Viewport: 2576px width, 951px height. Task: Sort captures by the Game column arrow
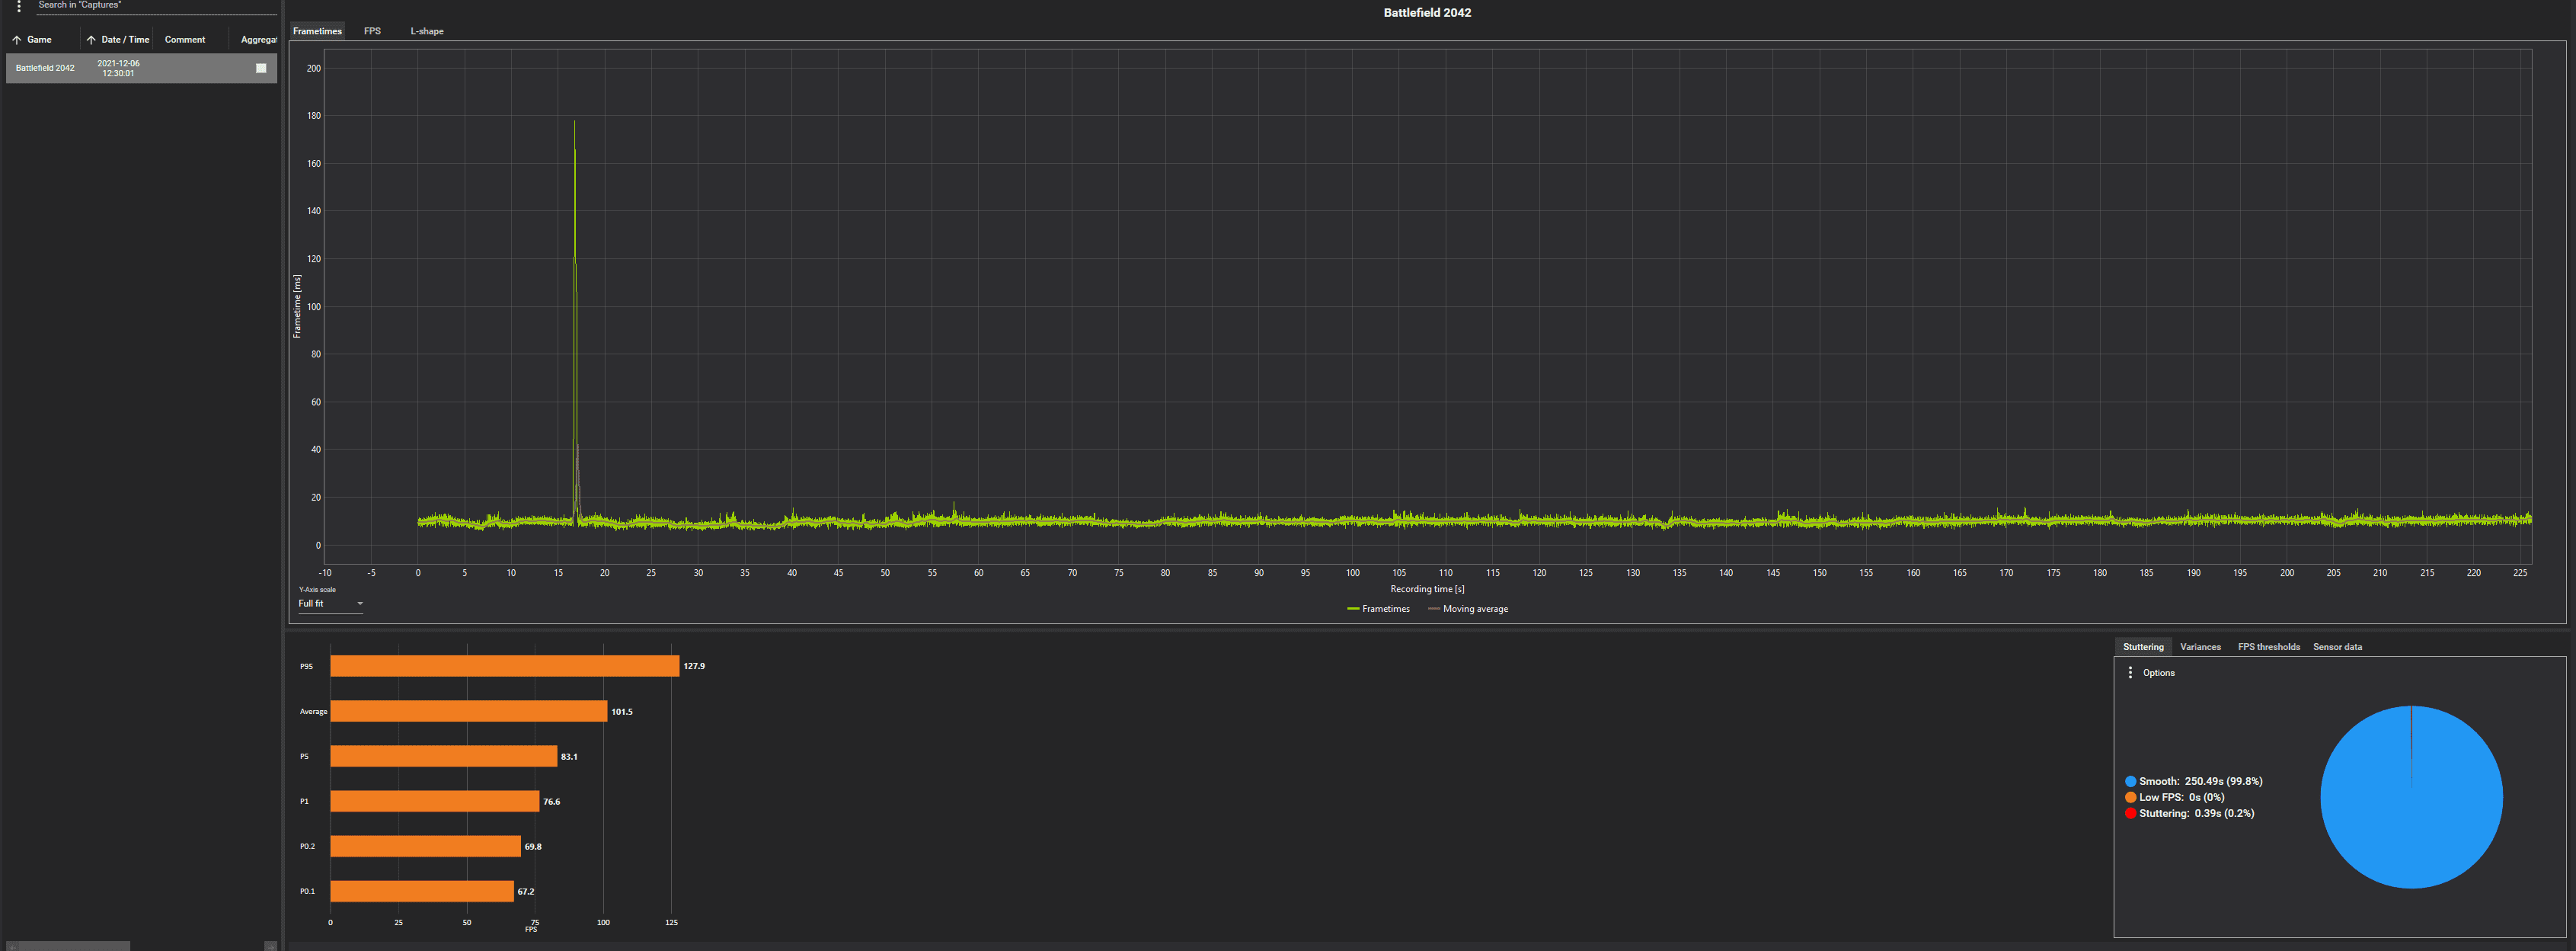point(17,40)
